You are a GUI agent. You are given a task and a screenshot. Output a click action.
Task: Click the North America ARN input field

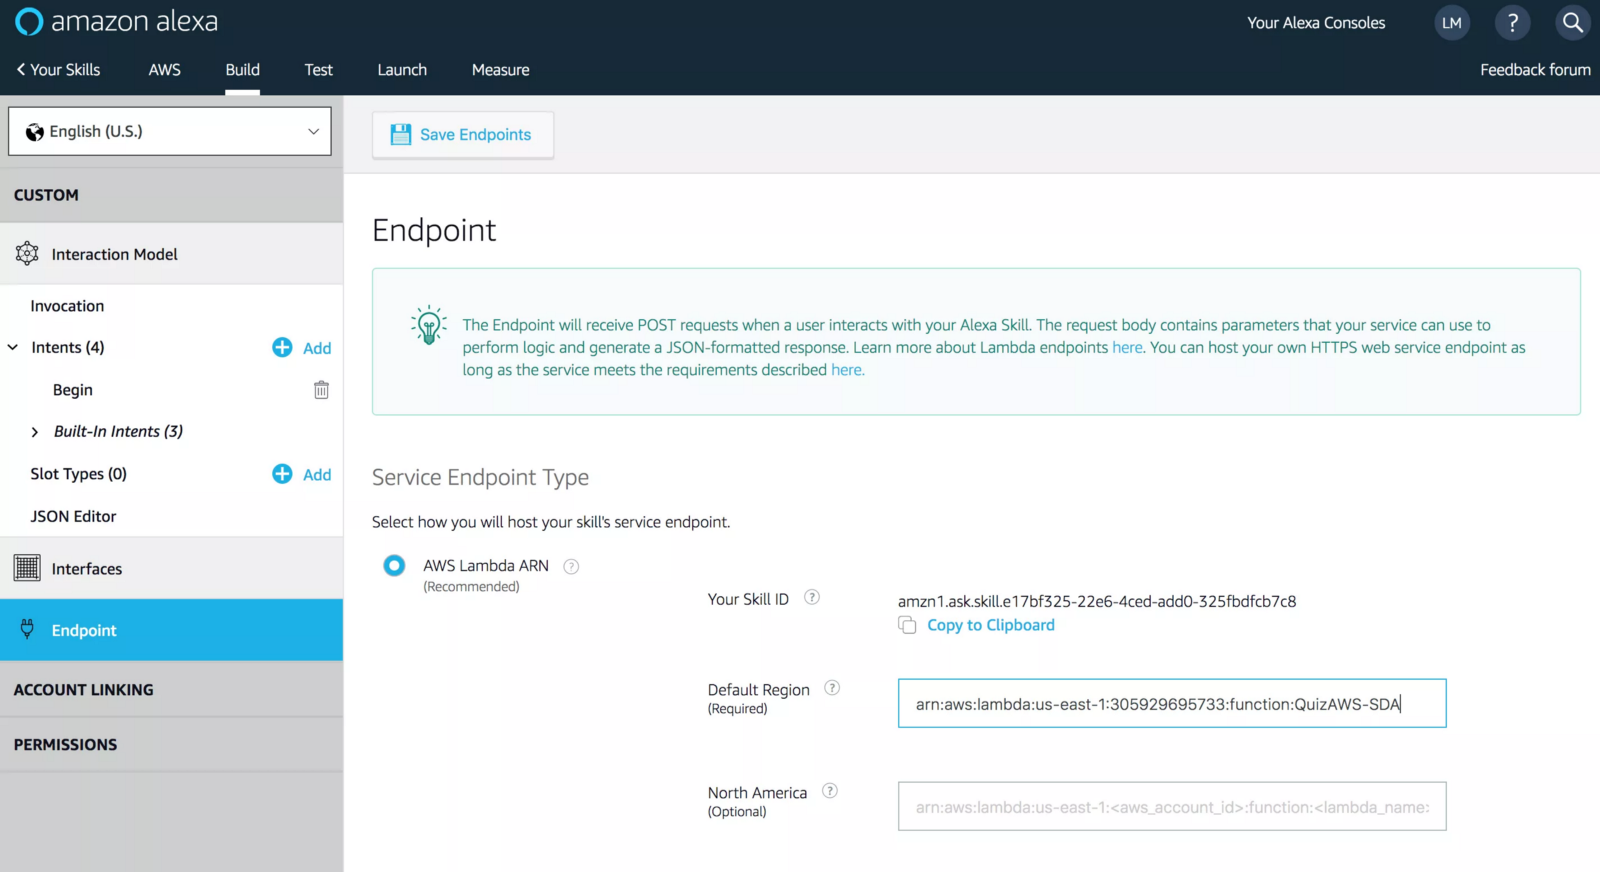1171,807
